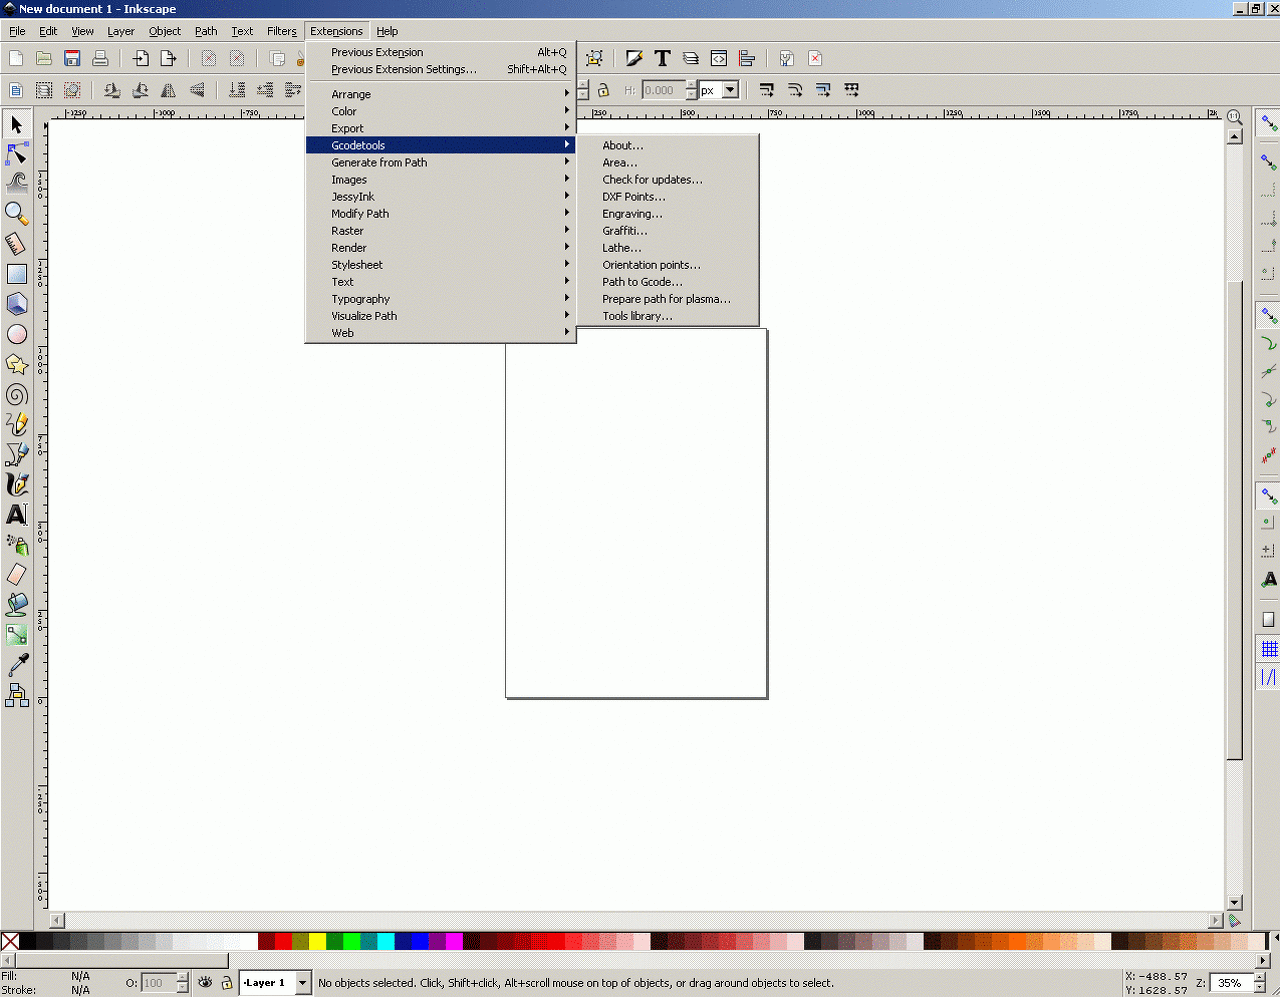Image resolution: width=1280 pixels, height=997 pixels.
Task: Select the Rectangle tool
Action: pyautogui.click(x=16, y=274)
